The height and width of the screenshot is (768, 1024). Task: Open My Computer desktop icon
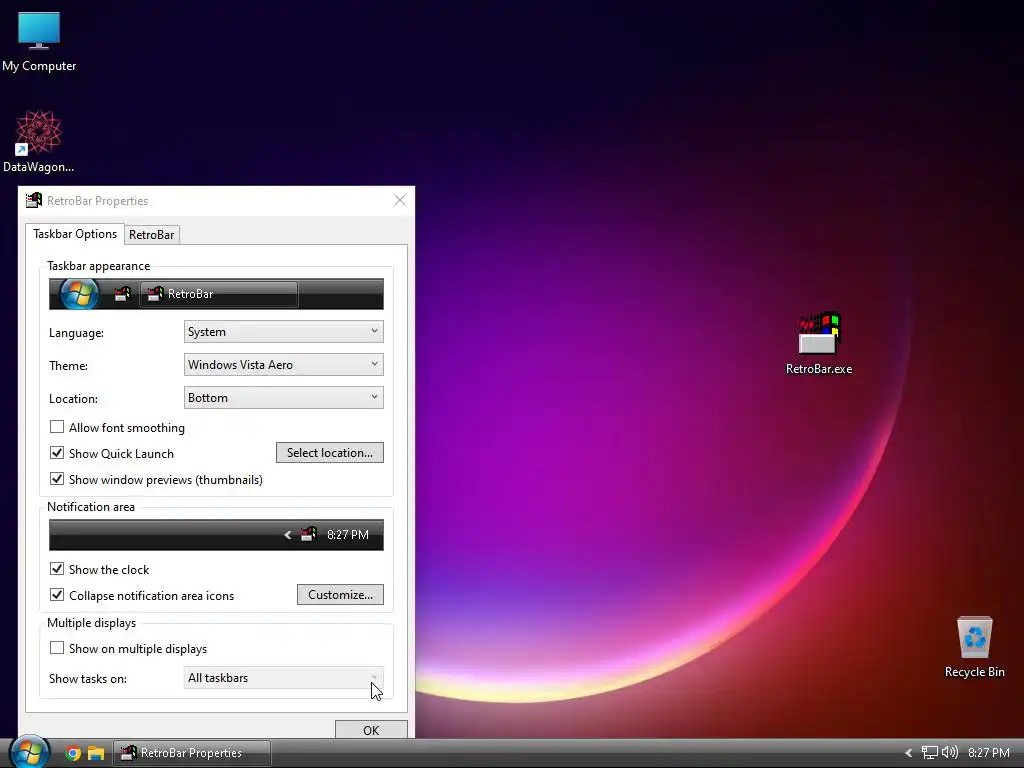coord(39,40)
